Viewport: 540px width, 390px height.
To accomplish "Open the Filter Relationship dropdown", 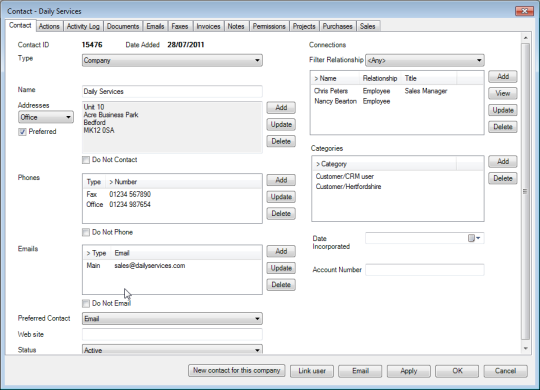I will [x=425, y=60].
